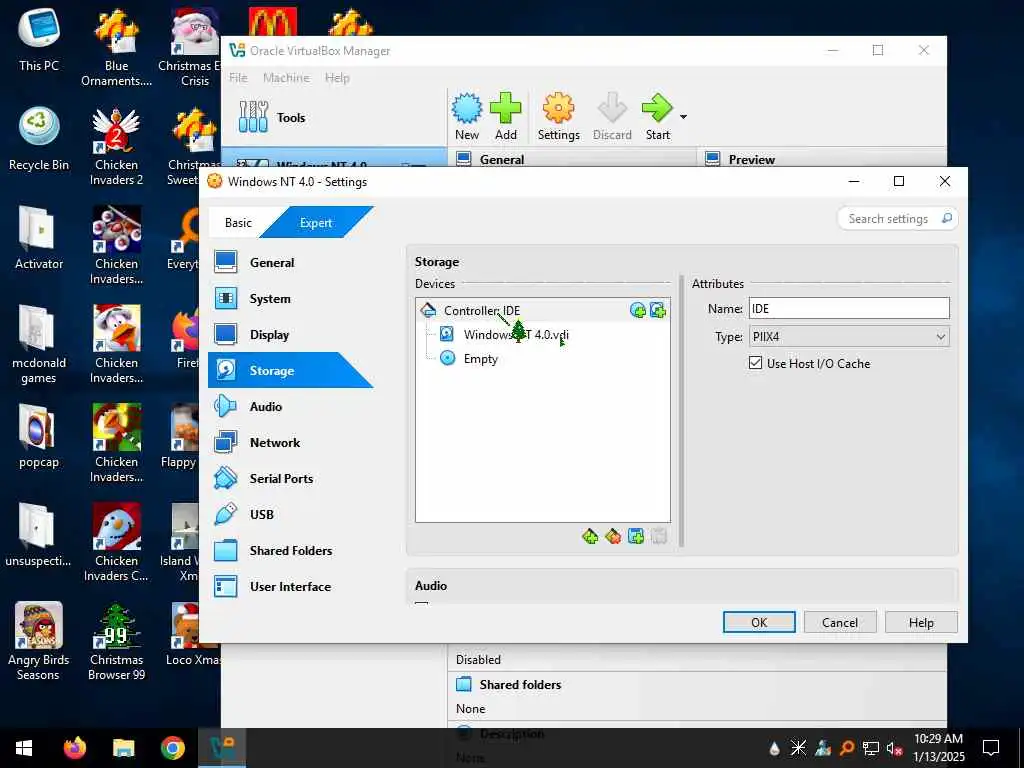Select the Recycle Bin desktop icon
This screenshot has height=768, width=1024.
pos(39,139)
